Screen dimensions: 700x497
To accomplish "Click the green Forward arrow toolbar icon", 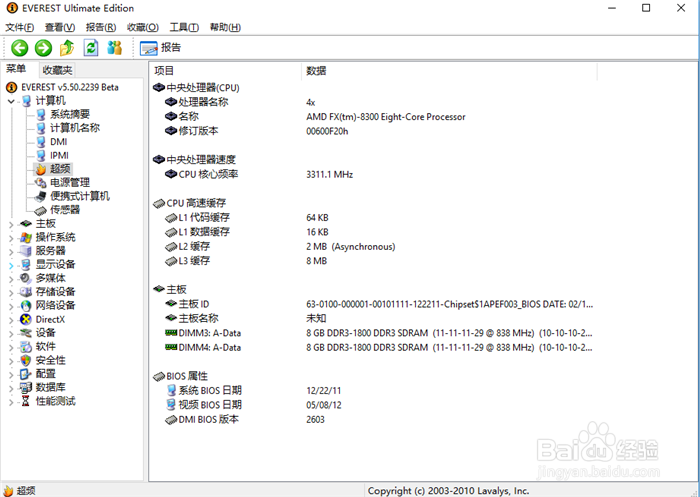I will 43,48.
